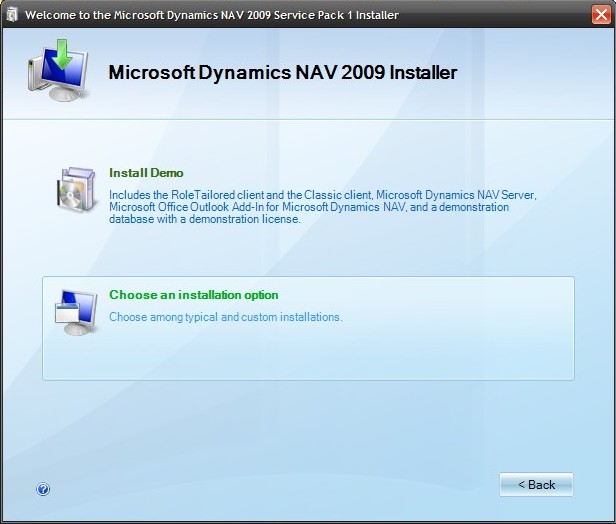This screenshot has height=524, width=616.
Task: Close the installer window with red X
Action: coord(601,15)
